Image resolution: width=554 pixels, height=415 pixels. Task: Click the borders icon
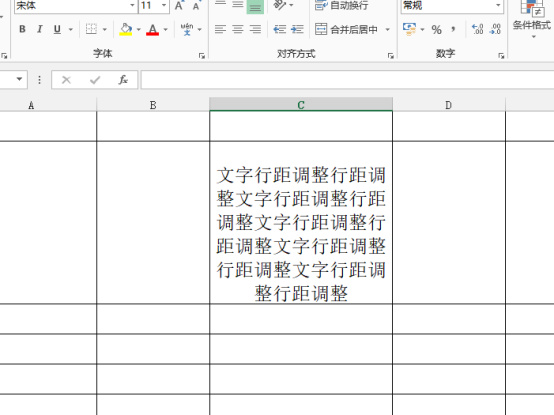point(92,29)
